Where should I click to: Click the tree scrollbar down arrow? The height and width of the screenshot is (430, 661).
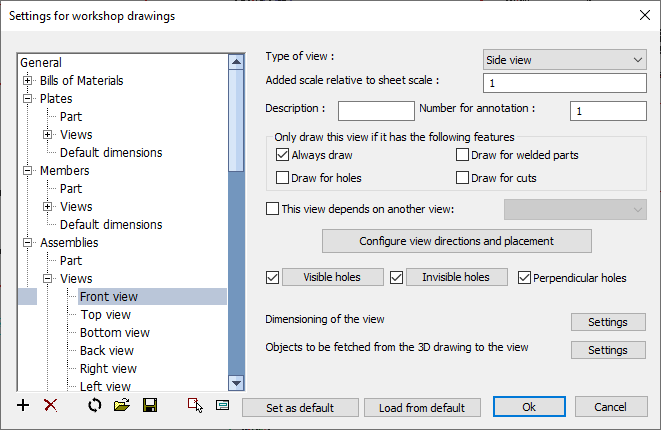click(x=236, y=383)
